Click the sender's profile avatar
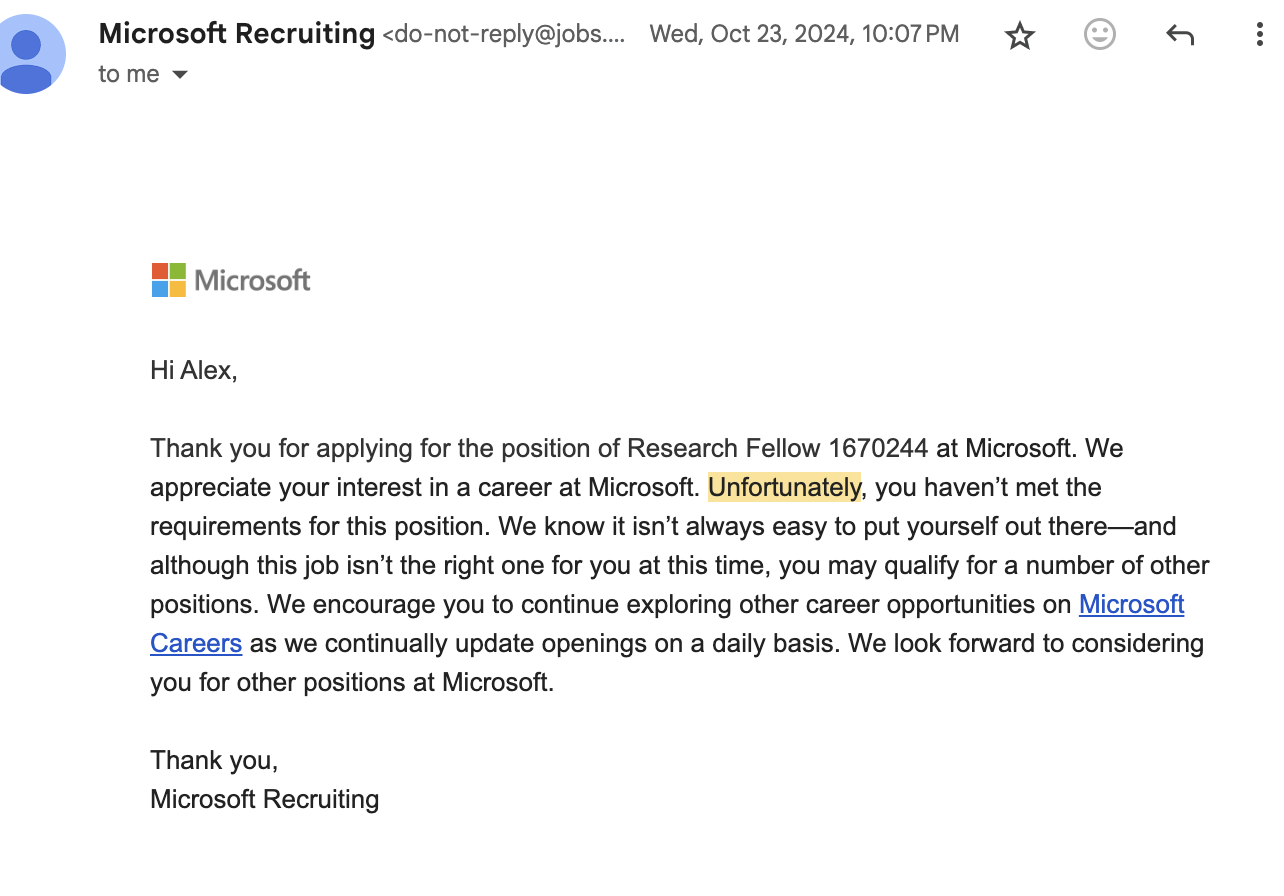The height and width of the screenshot is (896, 1284). tap(28, 55)
